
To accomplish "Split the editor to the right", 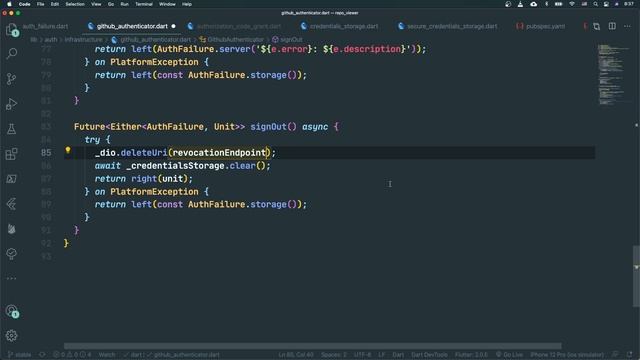I will coord(612,26).
